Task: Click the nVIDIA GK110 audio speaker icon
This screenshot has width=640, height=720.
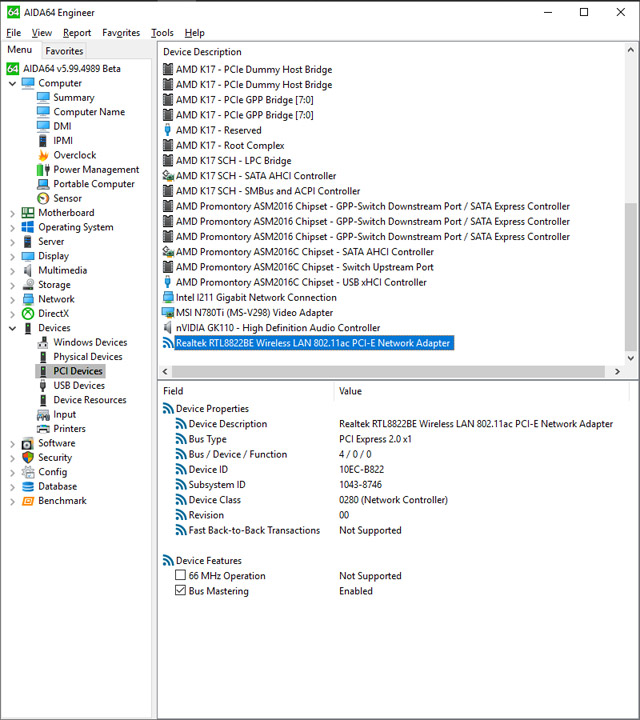Action: point(168,328)
